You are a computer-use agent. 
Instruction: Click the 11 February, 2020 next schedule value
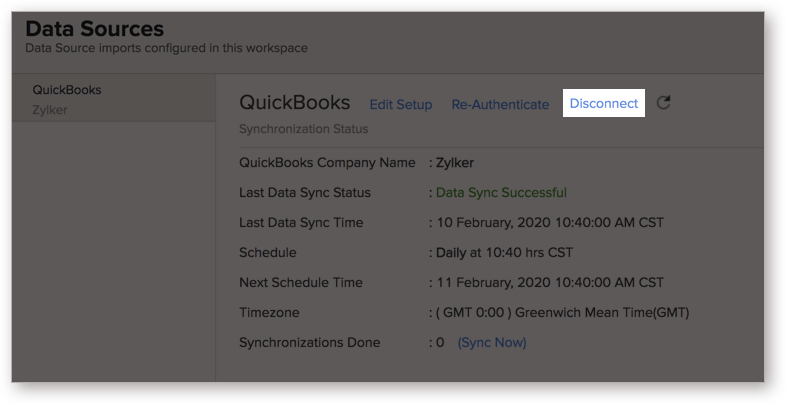pyautogui.click(x=550, y=282)
